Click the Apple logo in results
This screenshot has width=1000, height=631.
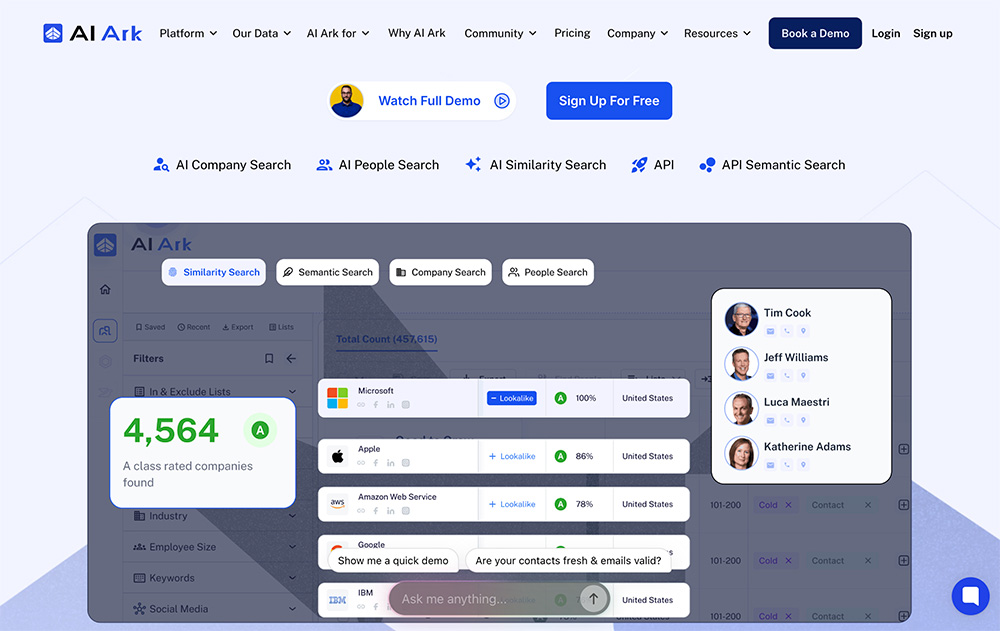click(x=337, y=456)
